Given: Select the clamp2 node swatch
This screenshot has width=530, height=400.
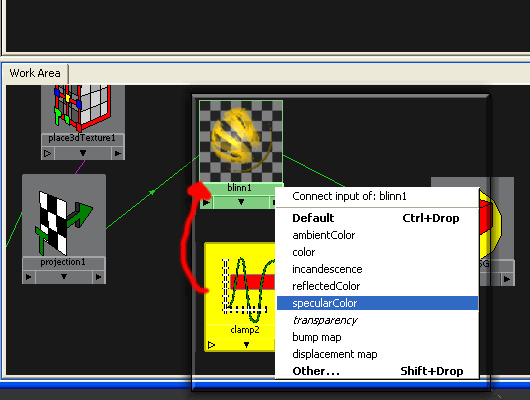Looking at the screenshot, I should coord(241,283).
